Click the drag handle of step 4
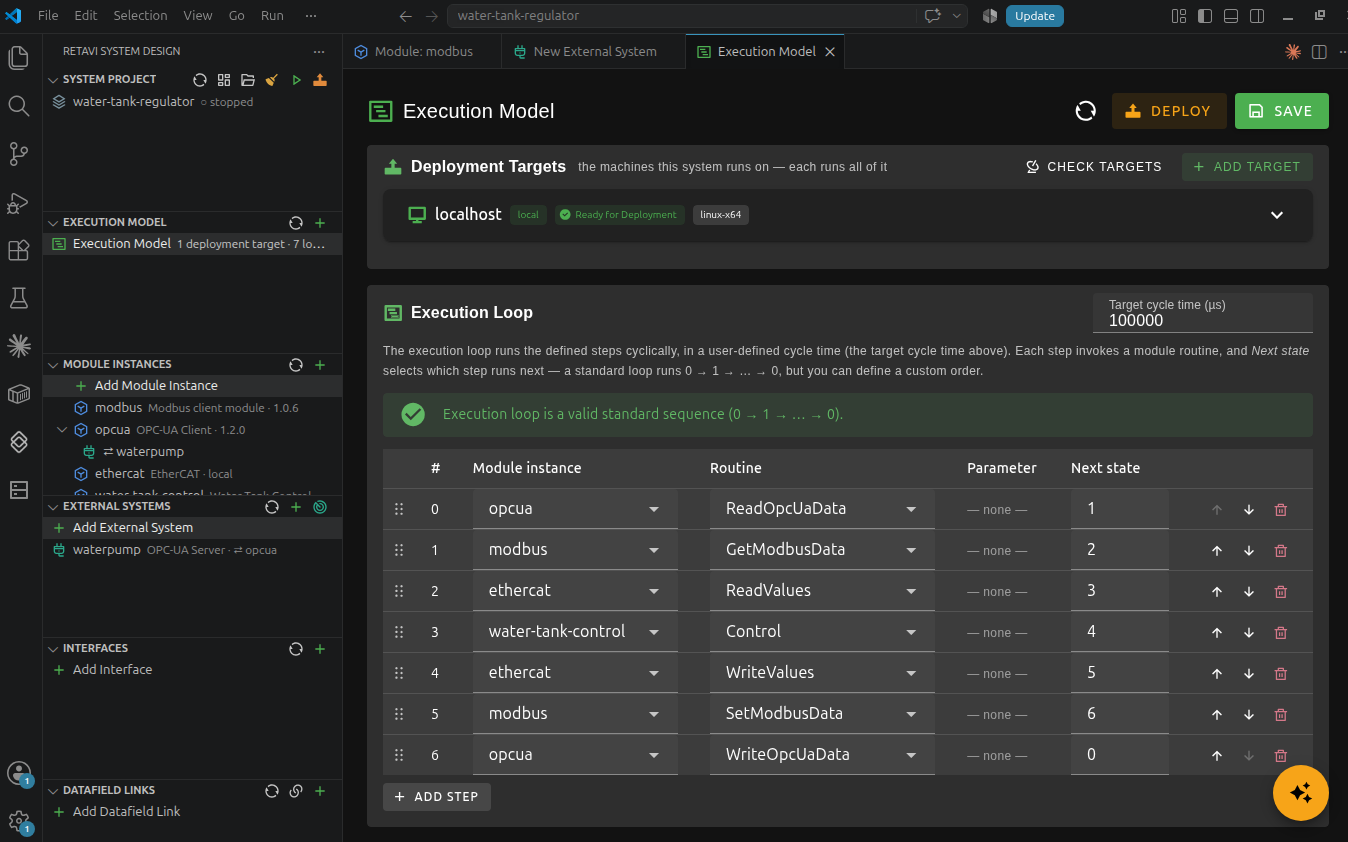This screenshot has height=842, width=1348. click(x=399, y=673)
